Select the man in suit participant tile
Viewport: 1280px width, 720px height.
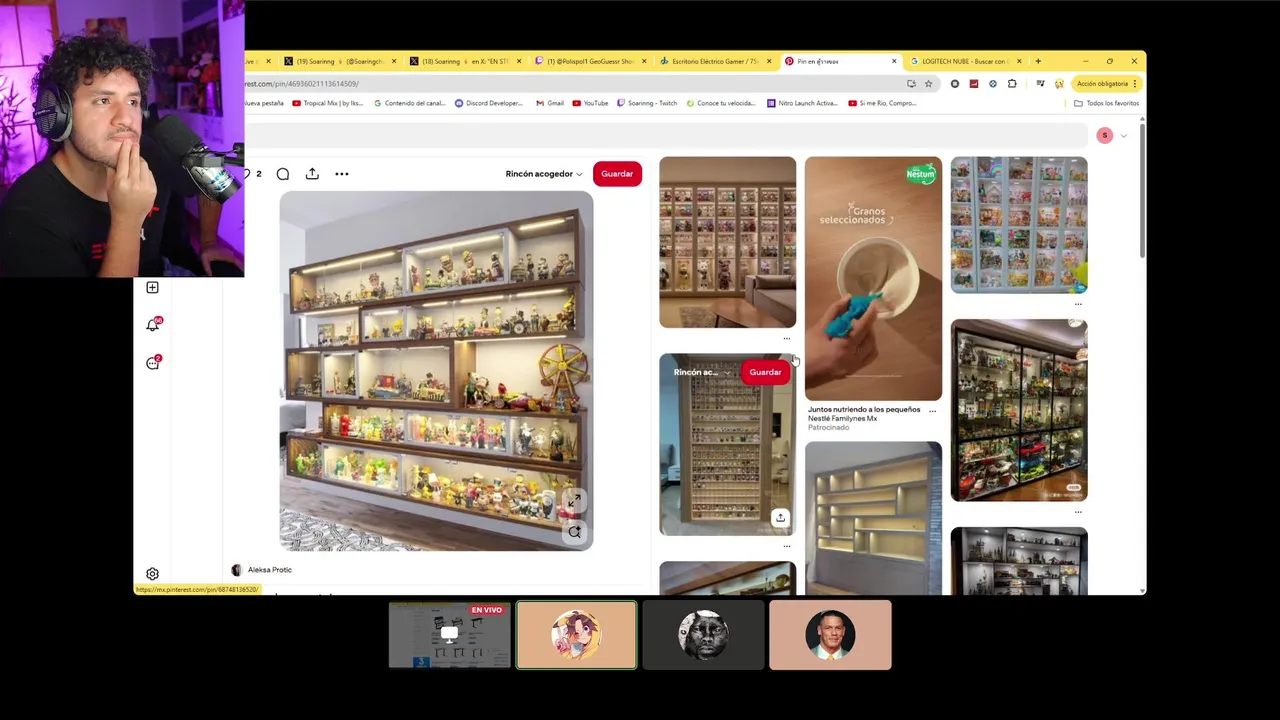830,634
